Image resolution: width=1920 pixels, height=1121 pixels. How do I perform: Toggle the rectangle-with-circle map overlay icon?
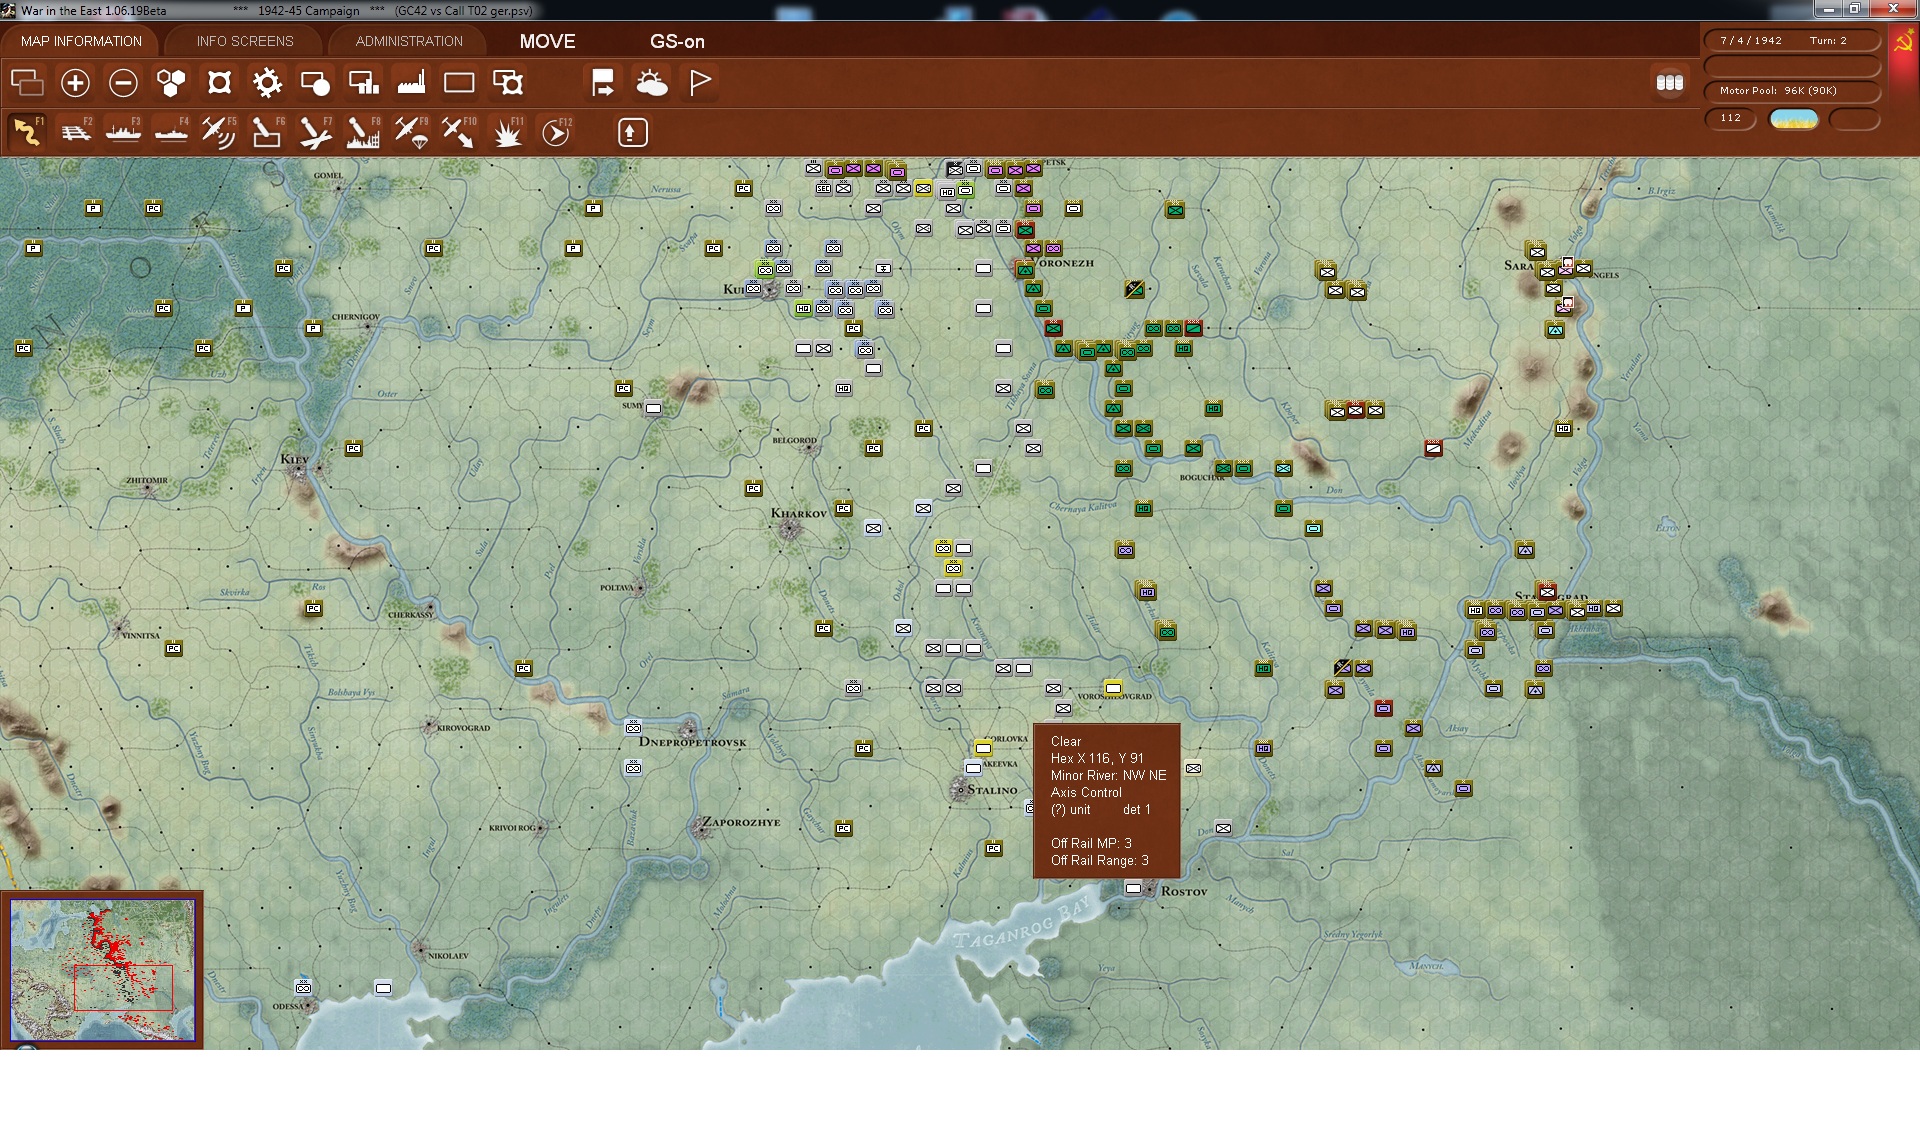315,83
